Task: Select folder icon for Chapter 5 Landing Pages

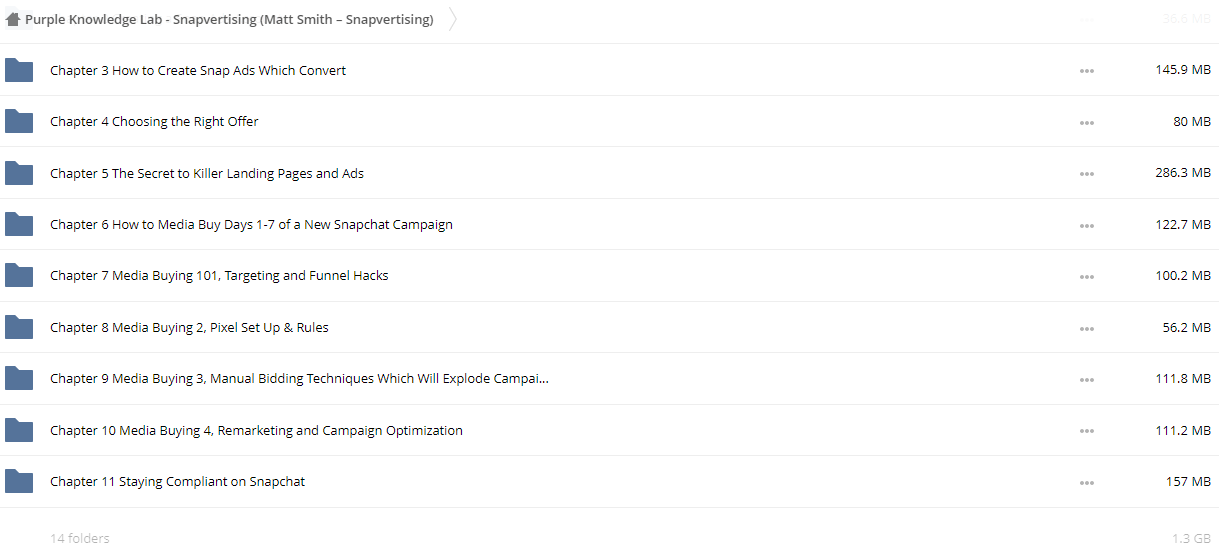Action: click(19, 173)
